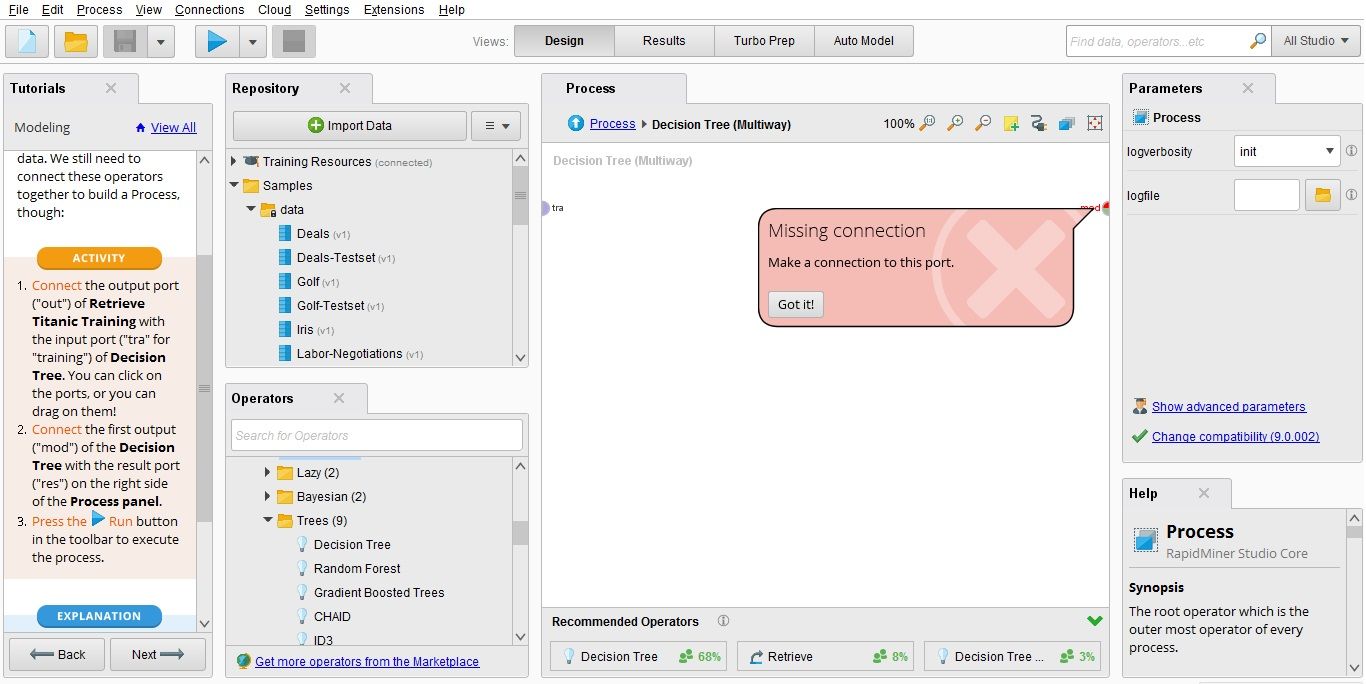Expand the Lazy (2) operator folder

pyautogui.click(x=267, y=472)
